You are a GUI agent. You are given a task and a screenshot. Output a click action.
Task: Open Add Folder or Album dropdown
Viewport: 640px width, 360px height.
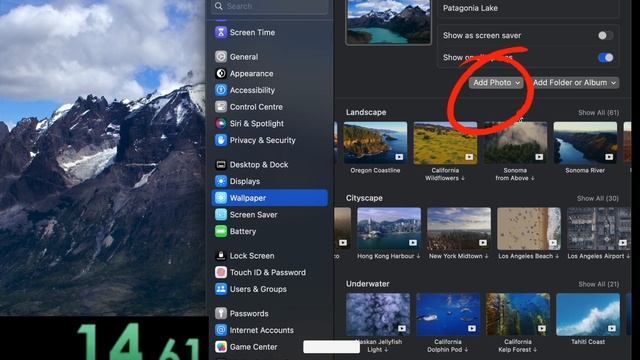point(575,82)
